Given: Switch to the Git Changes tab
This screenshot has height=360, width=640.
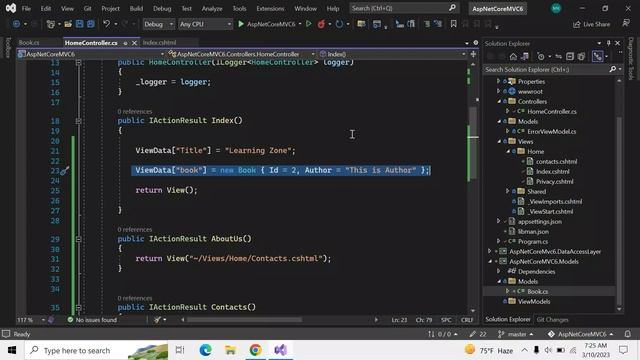Looking at the screenshot, I should [x=552, y=320].
